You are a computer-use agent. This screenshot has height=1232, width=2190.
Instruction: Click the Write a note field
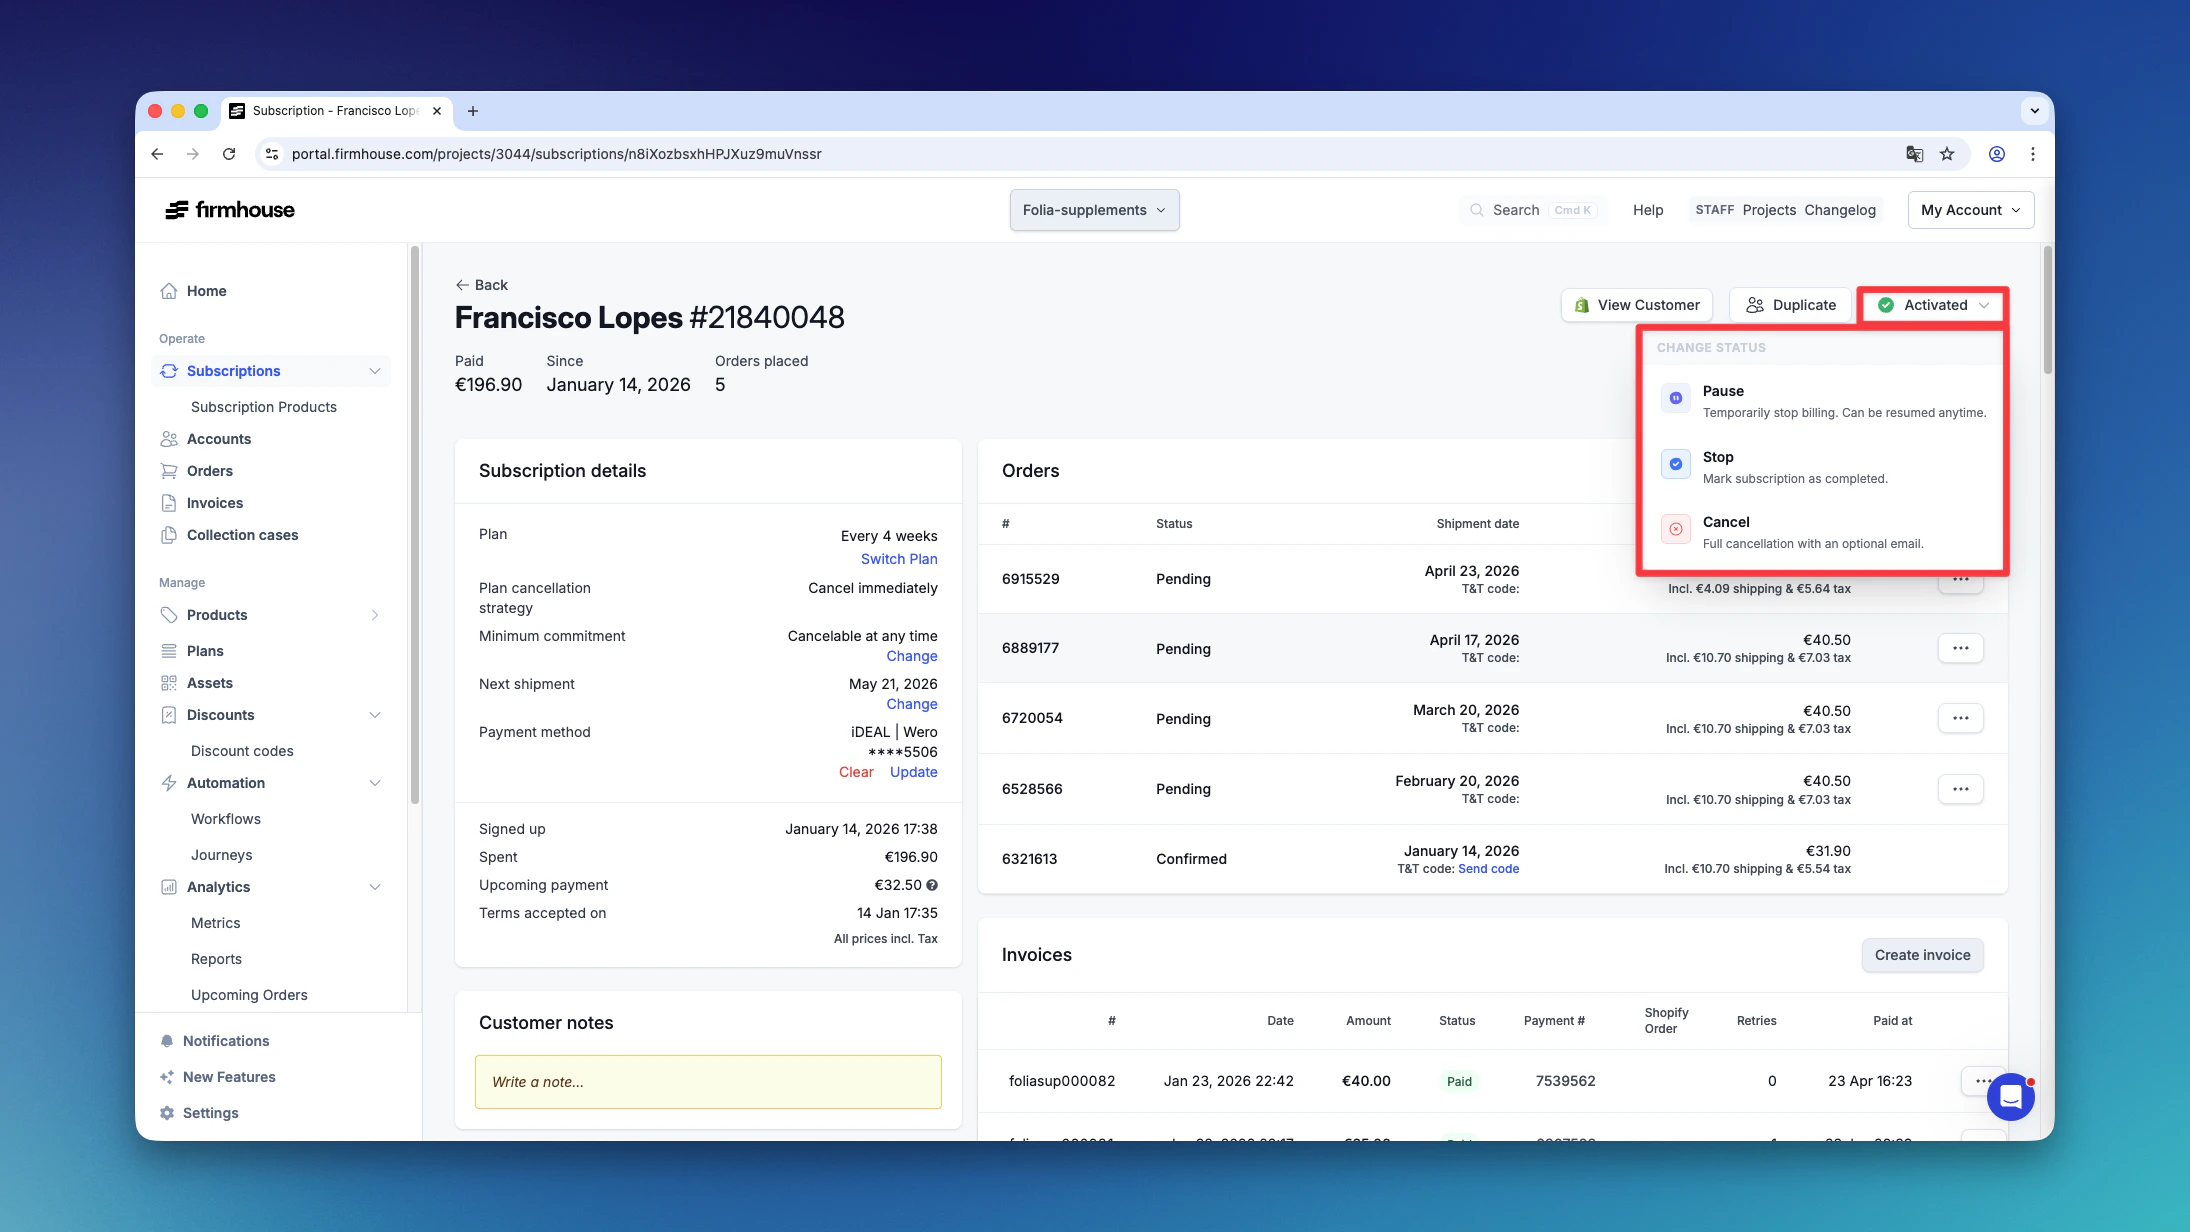click(x=708, y=1082)
